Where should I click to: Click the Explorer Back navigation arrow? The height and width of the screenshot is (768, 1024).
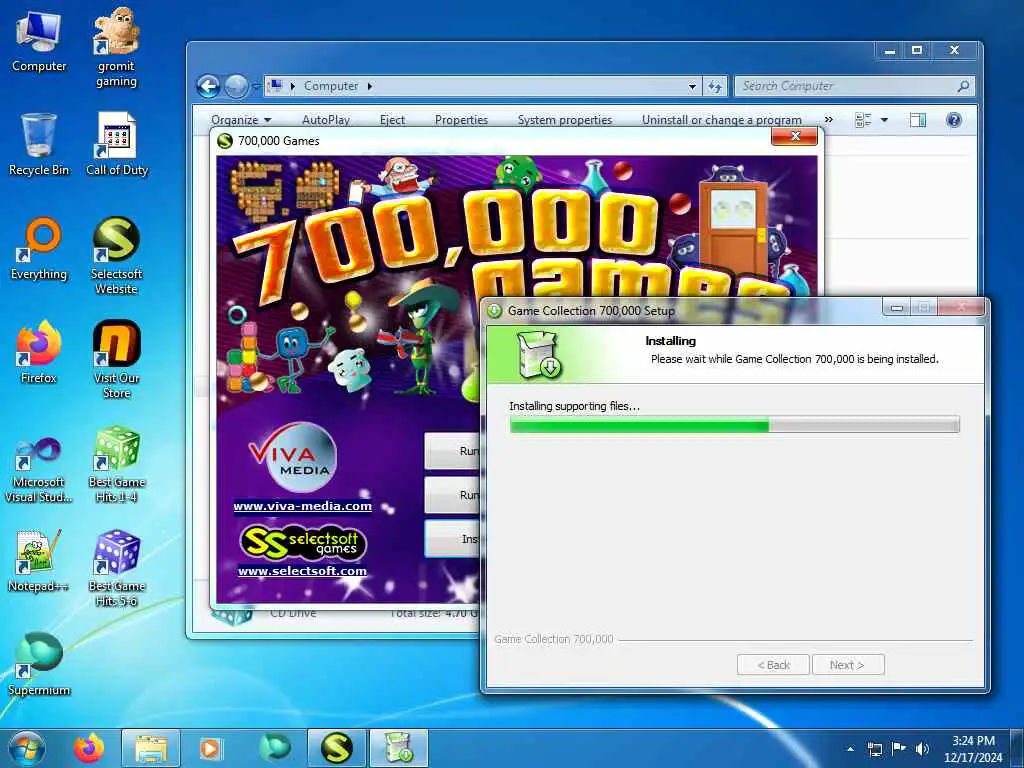pos(208,86)
